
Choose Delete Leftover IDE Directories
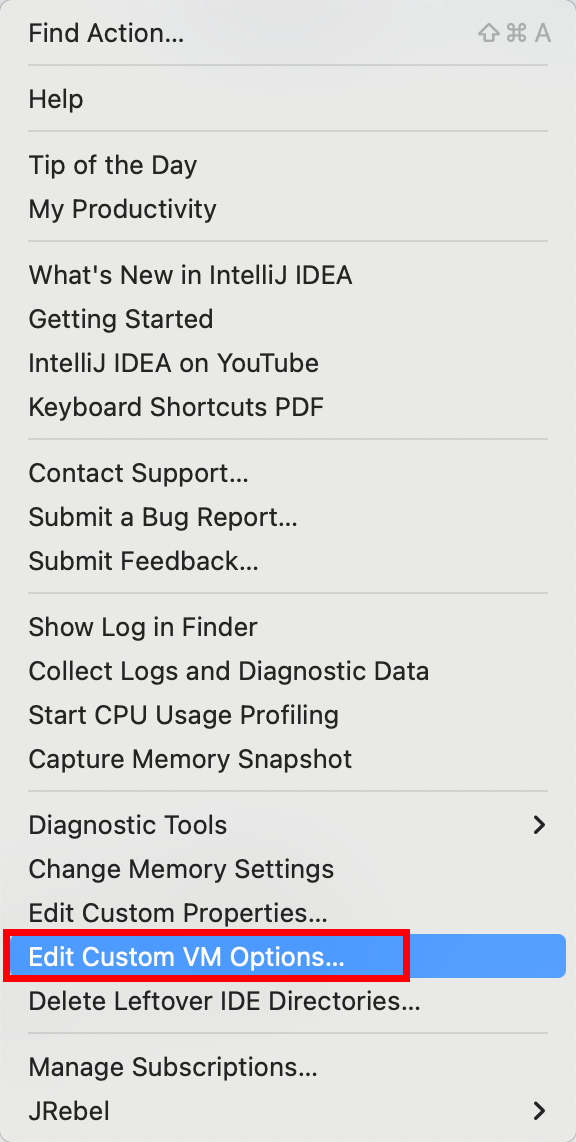pos(288,1001)
